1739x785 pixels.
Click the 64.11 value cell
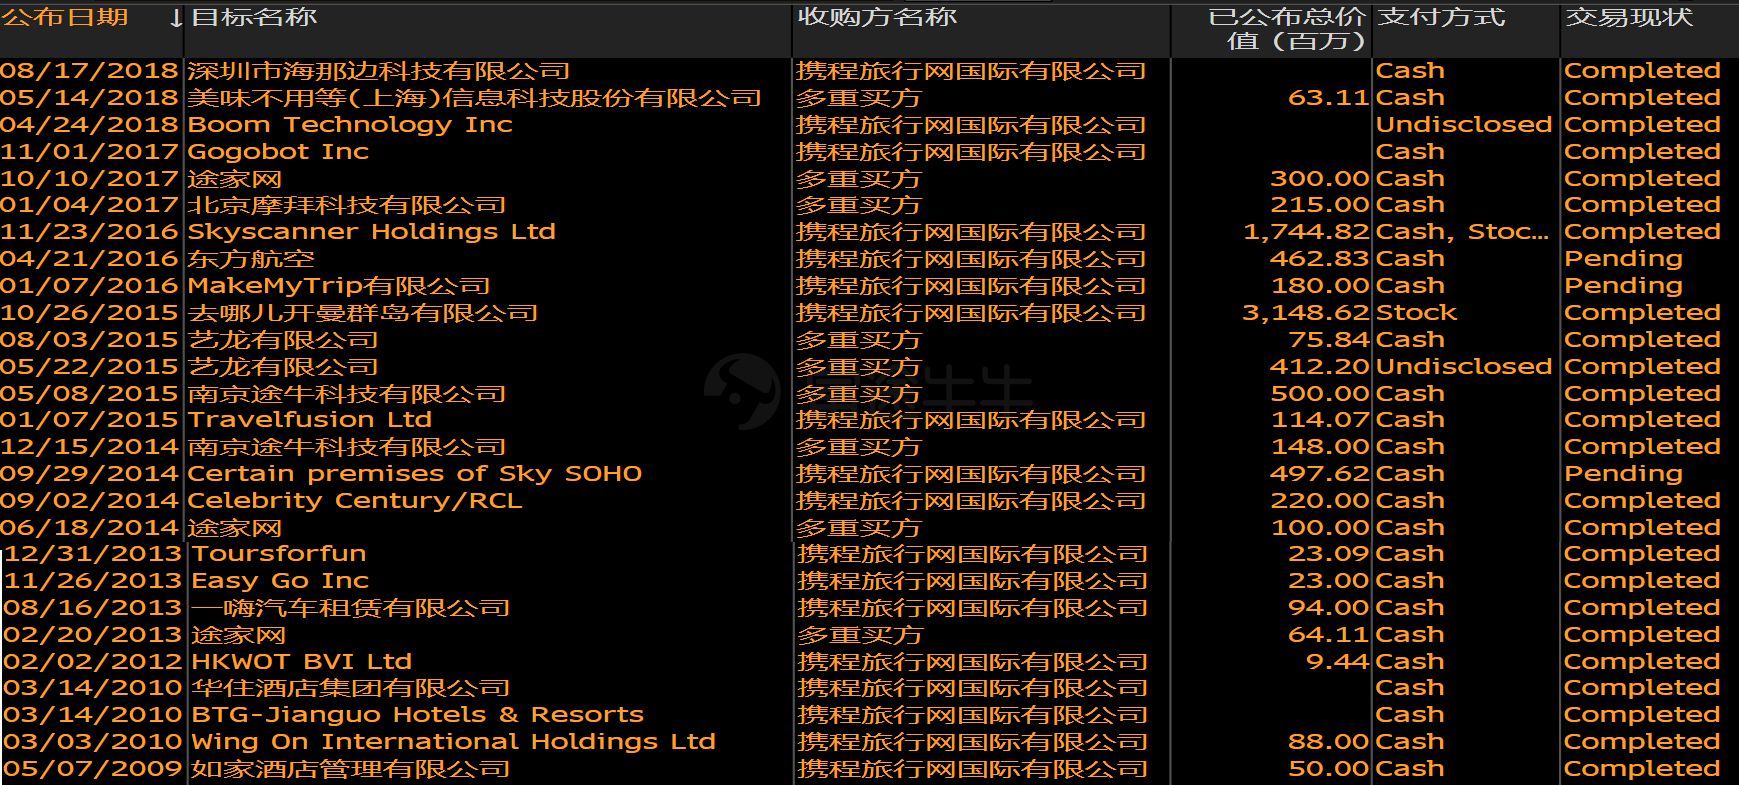[x=1329, y=635]
